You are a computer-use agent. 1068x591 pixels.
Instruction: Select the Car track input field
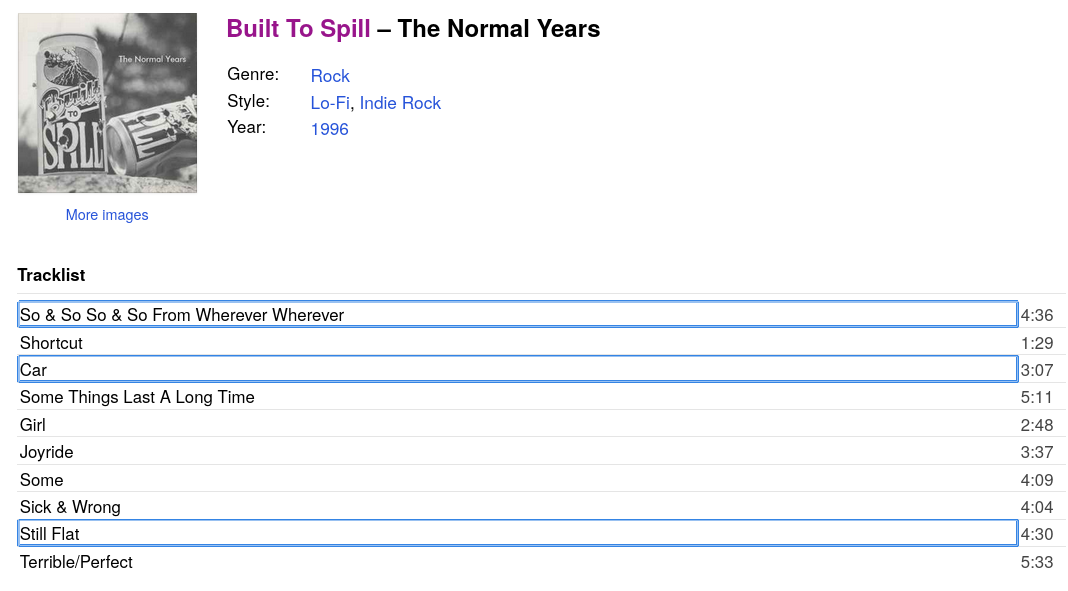517,370
